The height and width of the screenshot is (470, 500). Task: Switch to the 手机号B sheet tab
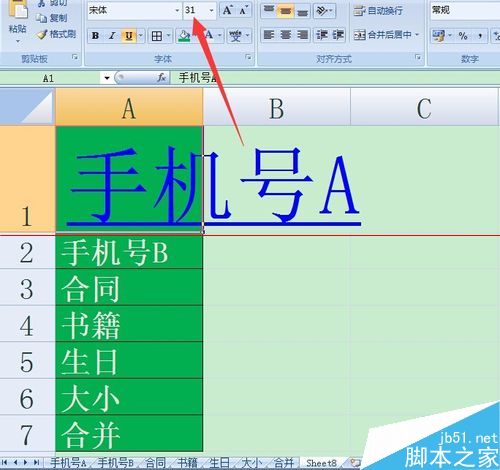[x=116, y=463]
